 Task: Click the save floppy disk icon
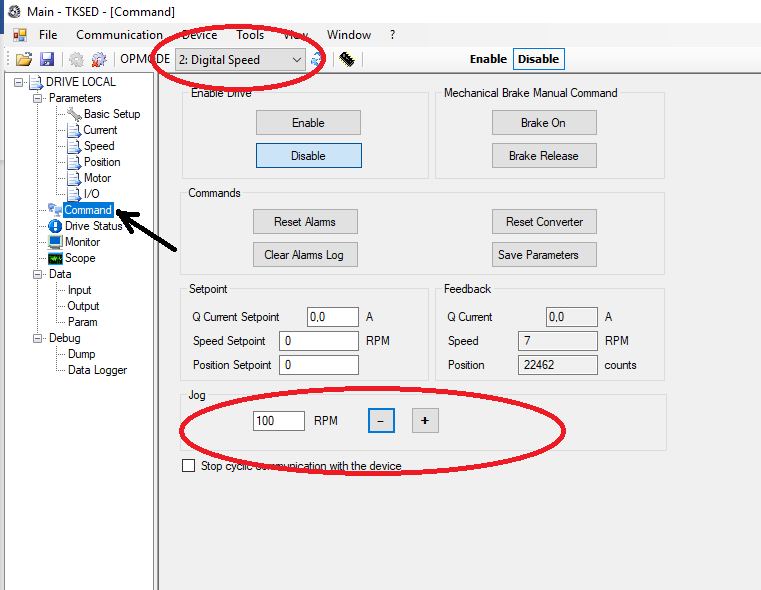pos(46,60)
